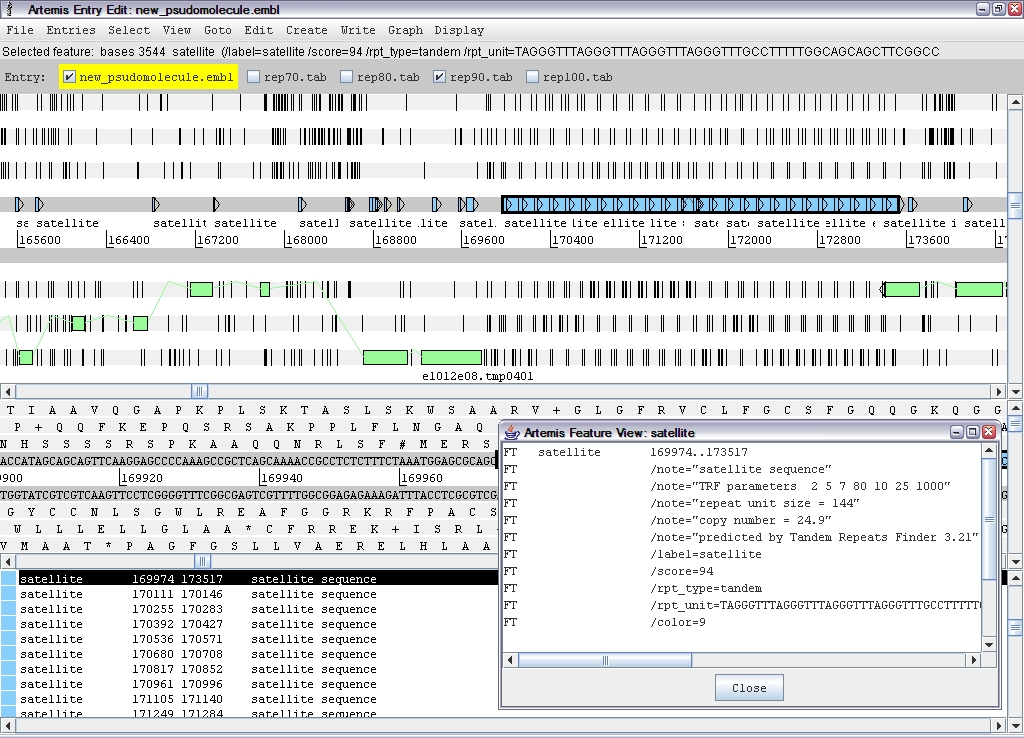
Task: Click the Feature View window Java icon
Action: [512, 432]
